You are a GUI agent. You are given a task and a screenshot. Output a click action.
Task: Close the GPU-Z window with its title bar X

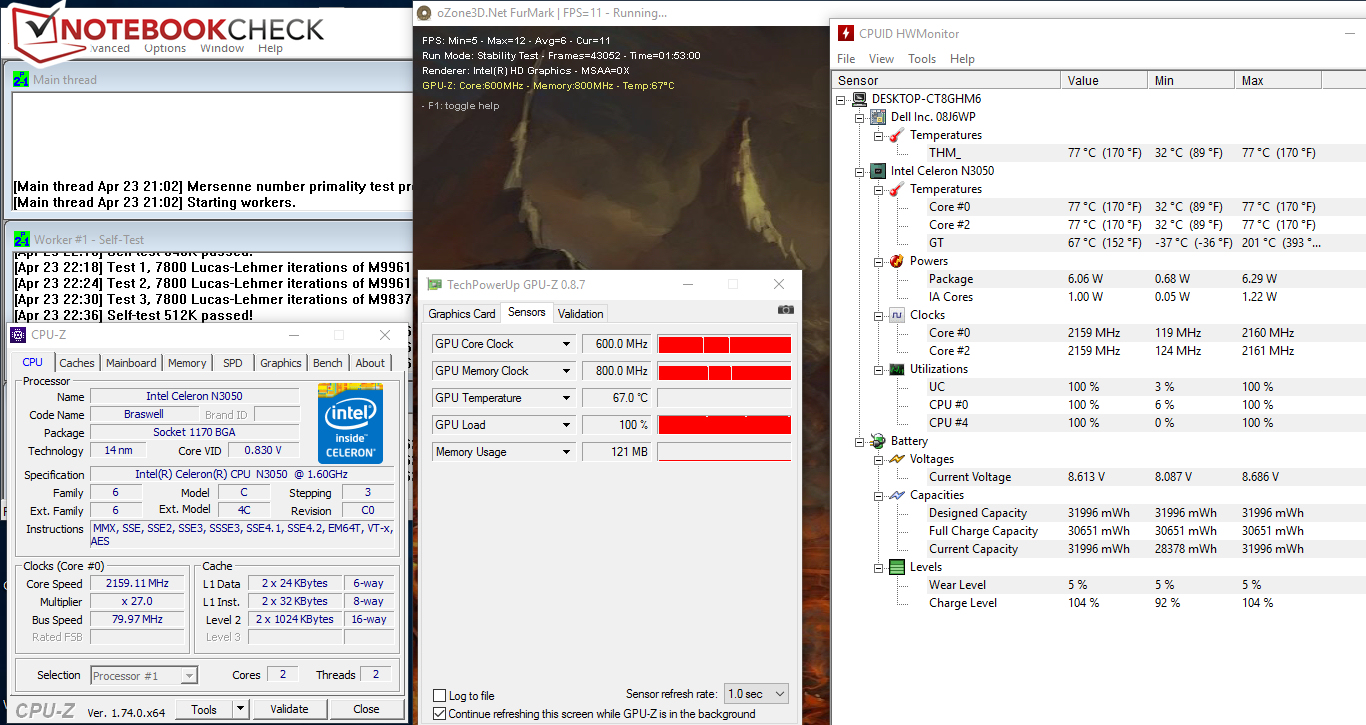click(x=779, y=285)
